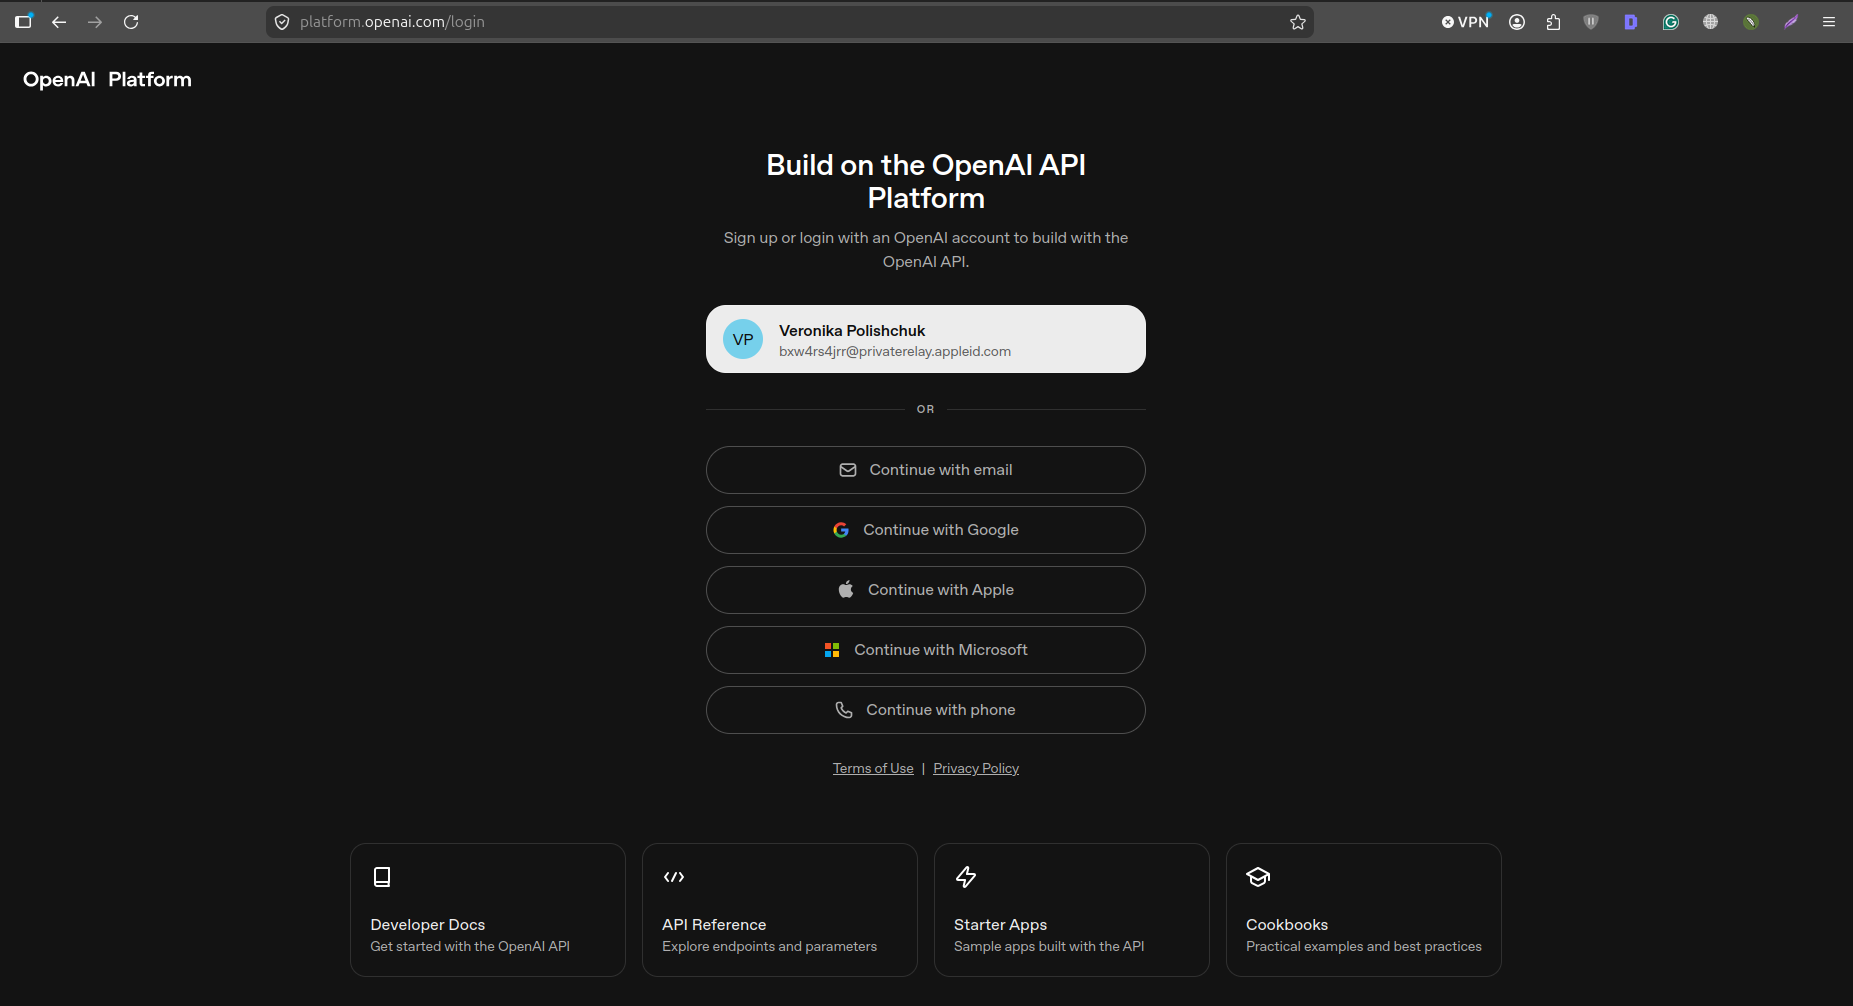Screen dimensions: 1853x1006
Task: Click the Microsoft logo icon
Action: pyautogui.click(x=832, y=650)
